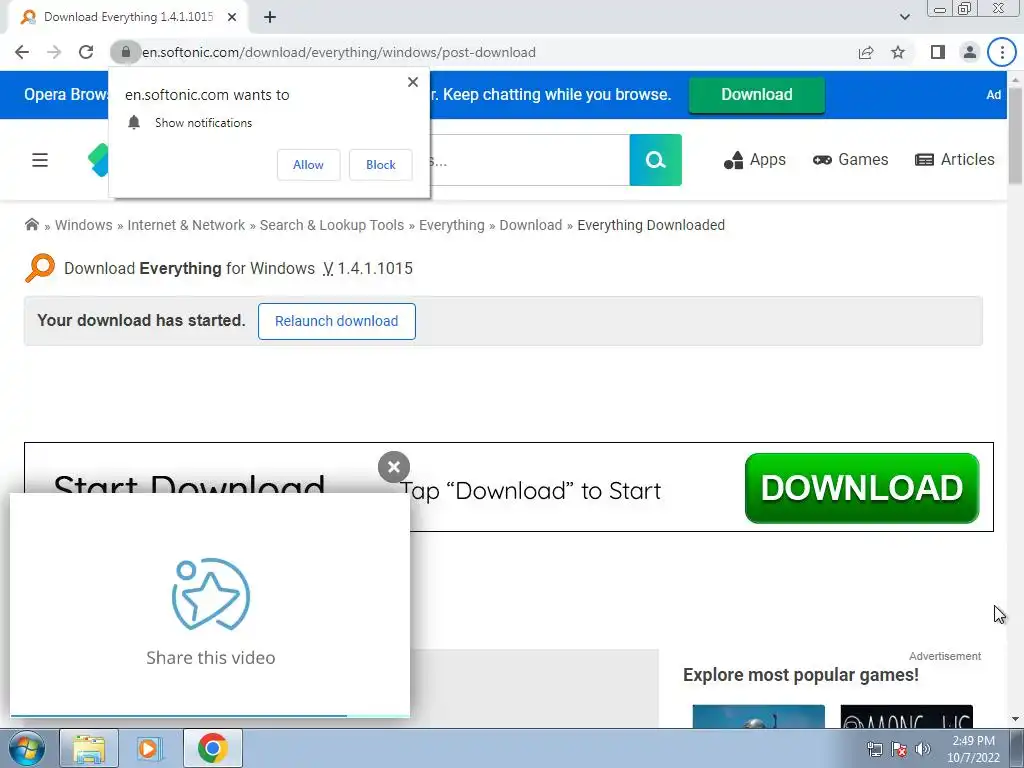Open Search & Lookup Tools breadcrumb

(332, 225)
